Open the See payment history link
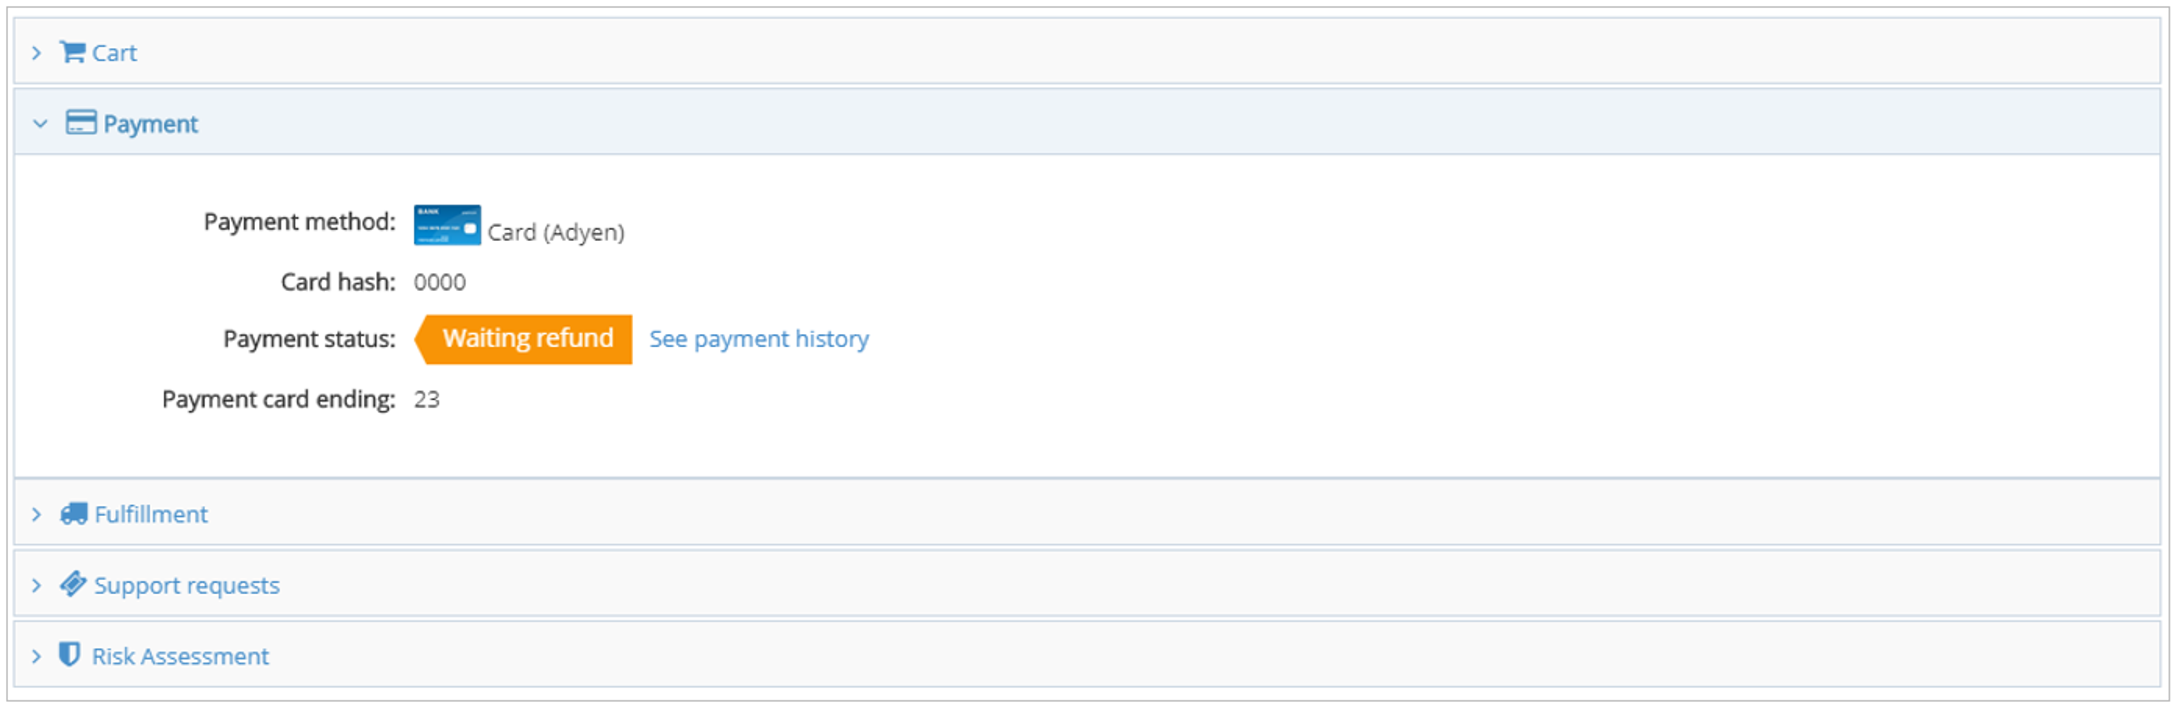This screenshot has width=2178, height=711. coord(759,339)
